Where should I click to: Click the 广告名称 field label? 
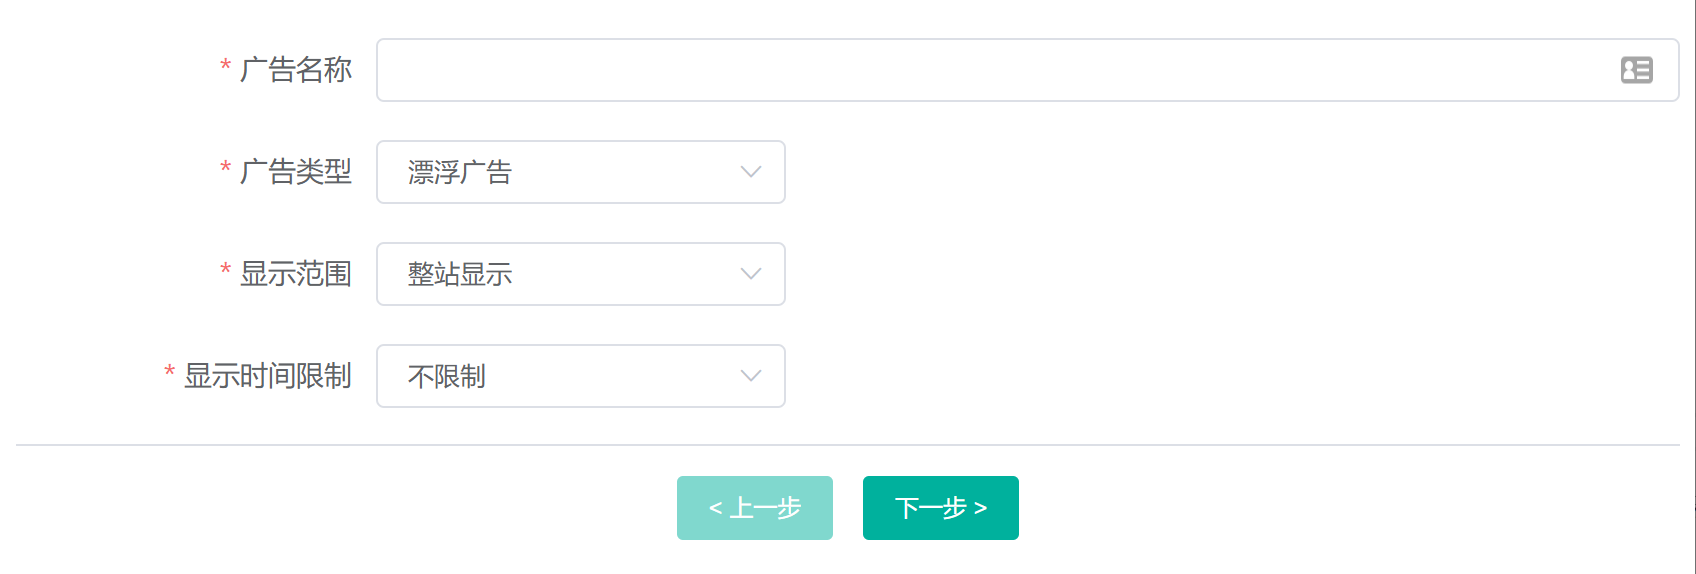point(296,70)
